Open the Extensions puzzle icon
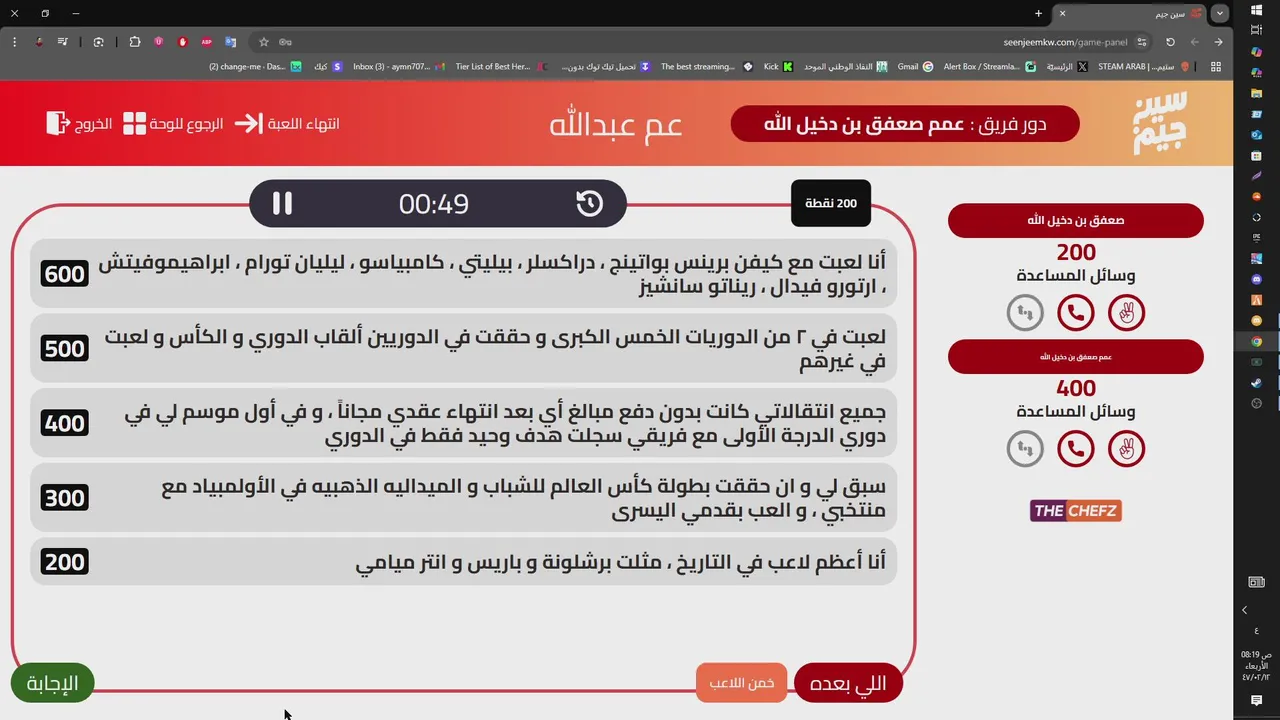The width and height of the screenshot is (1280, 720). point(135,42)
